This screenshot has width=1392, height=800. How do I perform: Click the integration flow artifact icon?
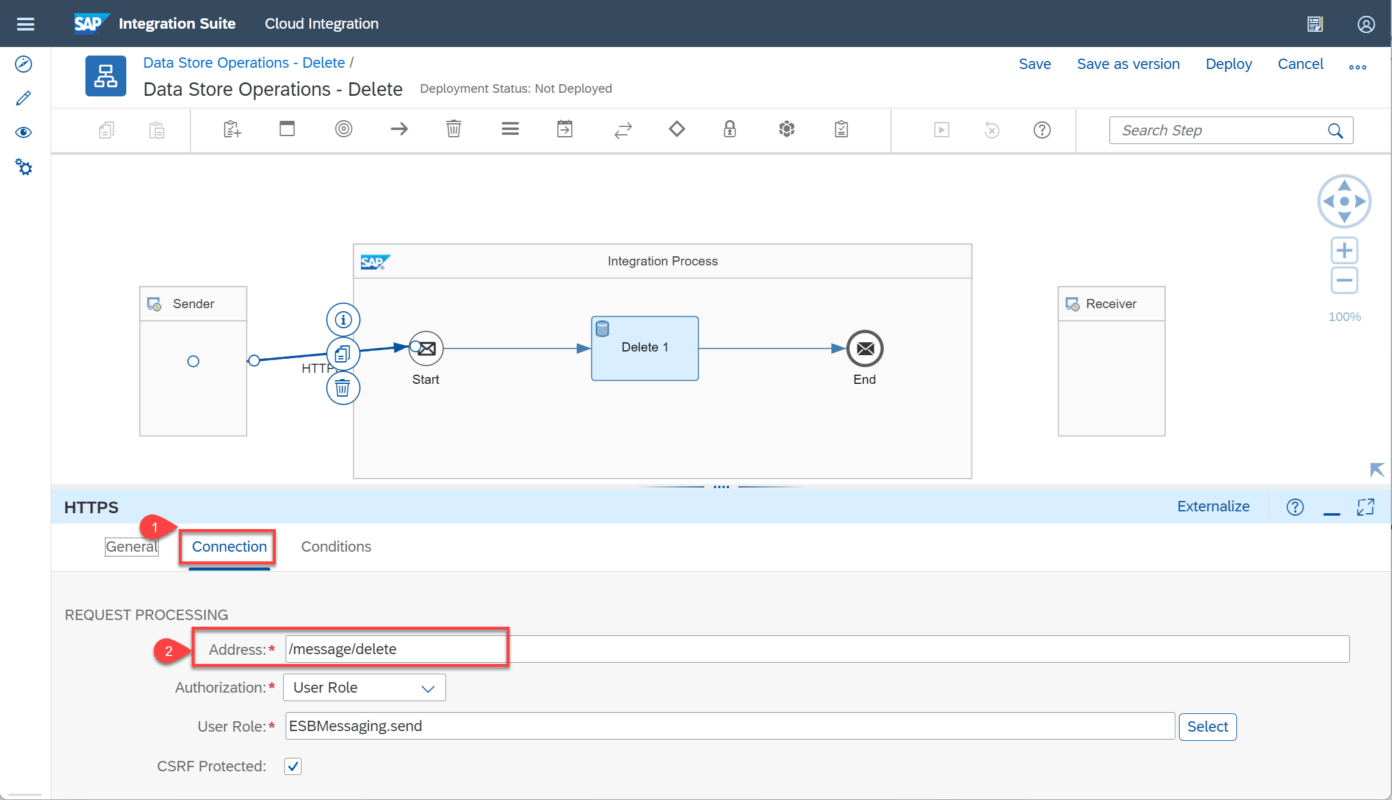[x=106, y=76]
